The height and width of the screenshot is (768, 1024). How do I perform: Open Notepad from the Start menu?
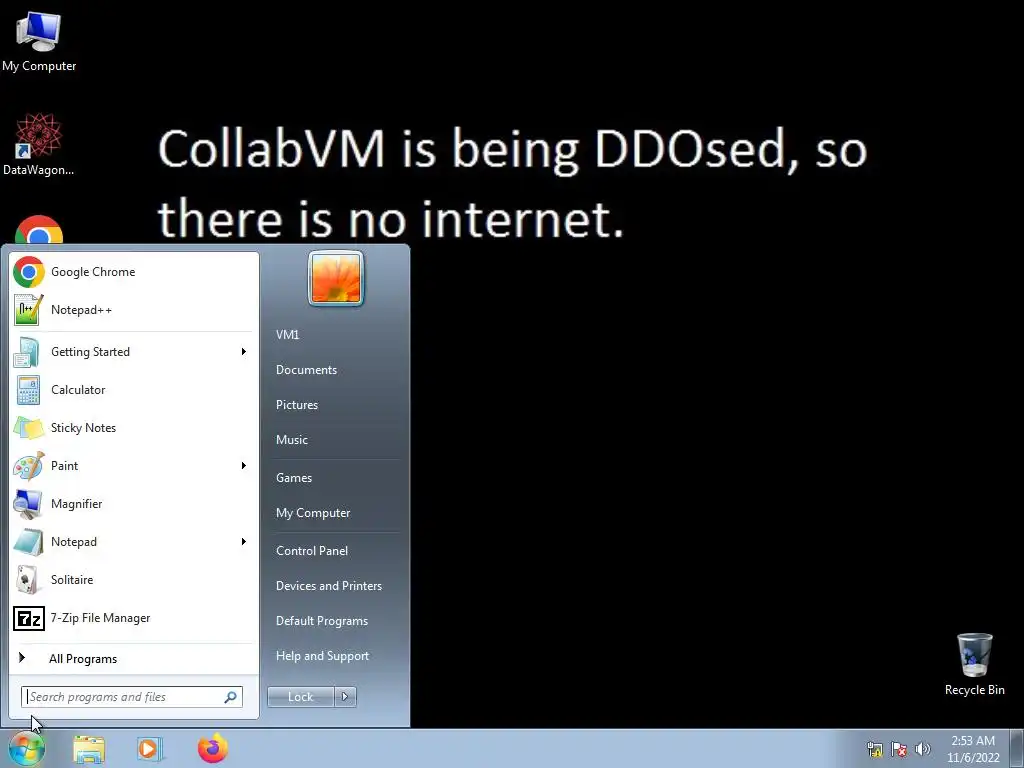click(x=133, y=541)
